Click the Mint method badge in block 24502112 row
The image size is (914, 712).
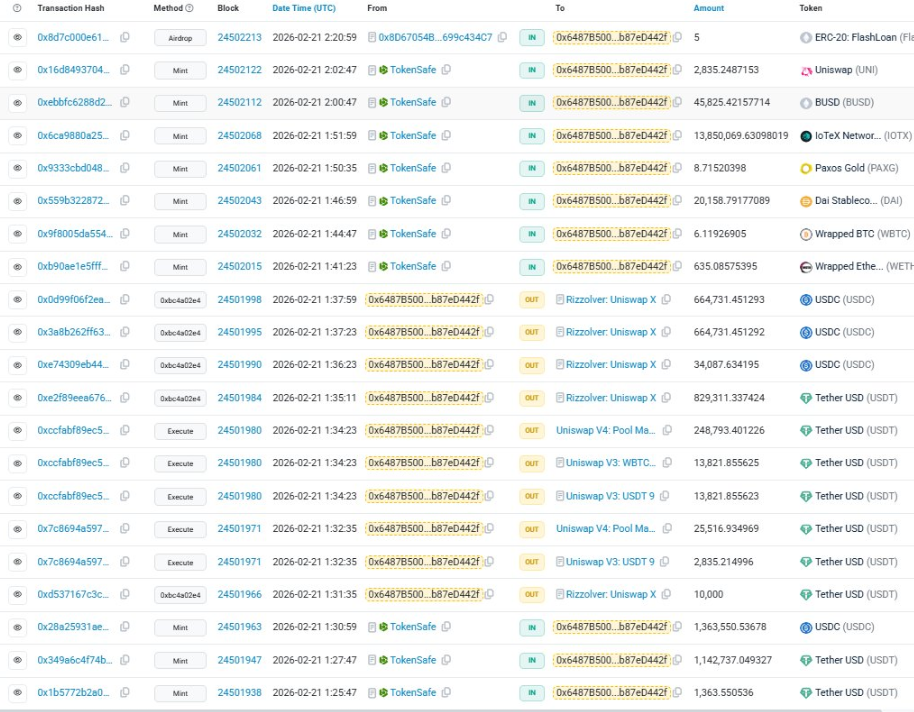[x=180, y=103]
